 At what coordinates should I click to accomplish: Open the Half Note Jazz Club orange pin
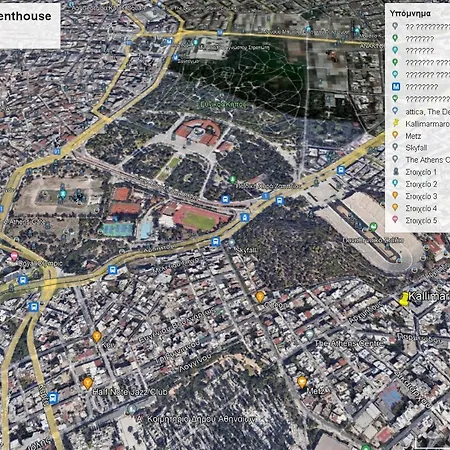click(88, 383)
